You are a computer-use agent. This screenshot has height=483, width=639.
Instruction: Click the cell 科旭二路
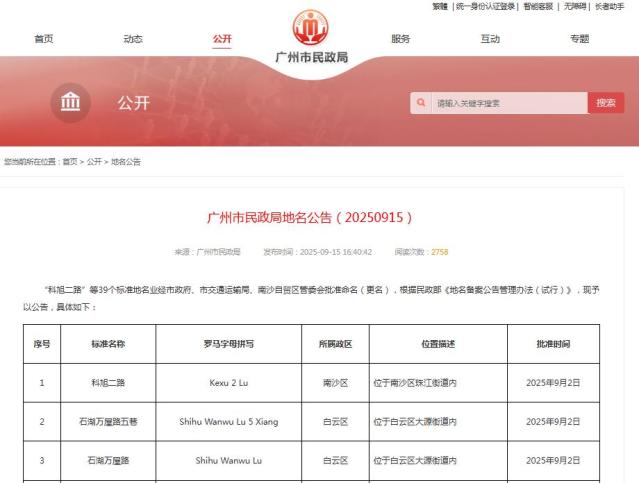108,383
